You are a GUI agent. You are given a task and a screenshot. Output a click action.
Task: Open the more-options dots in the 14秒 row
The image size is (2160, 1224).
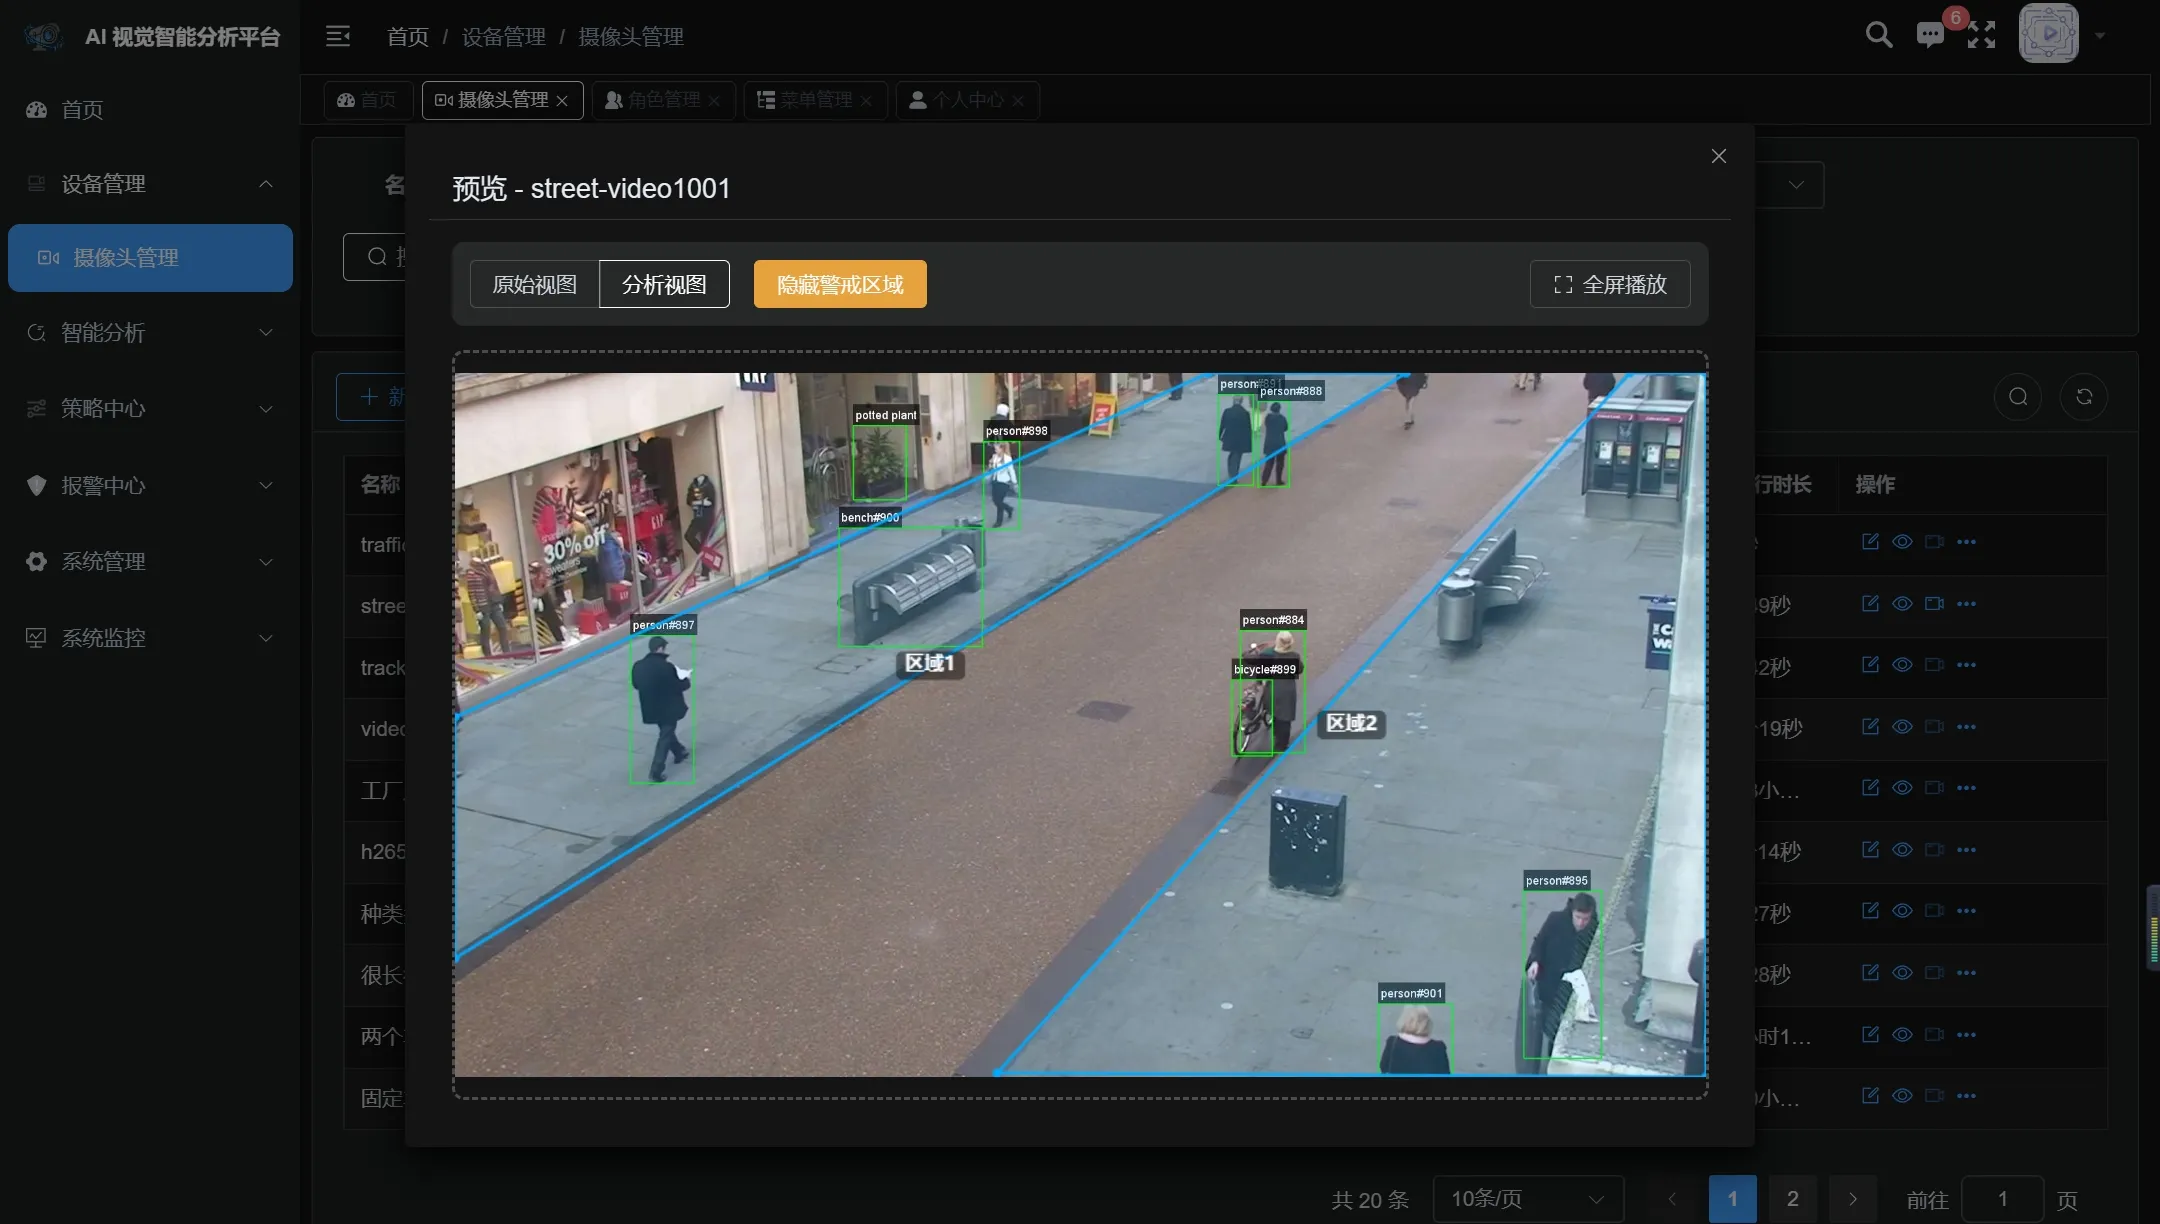click(x=1966, y=849)
